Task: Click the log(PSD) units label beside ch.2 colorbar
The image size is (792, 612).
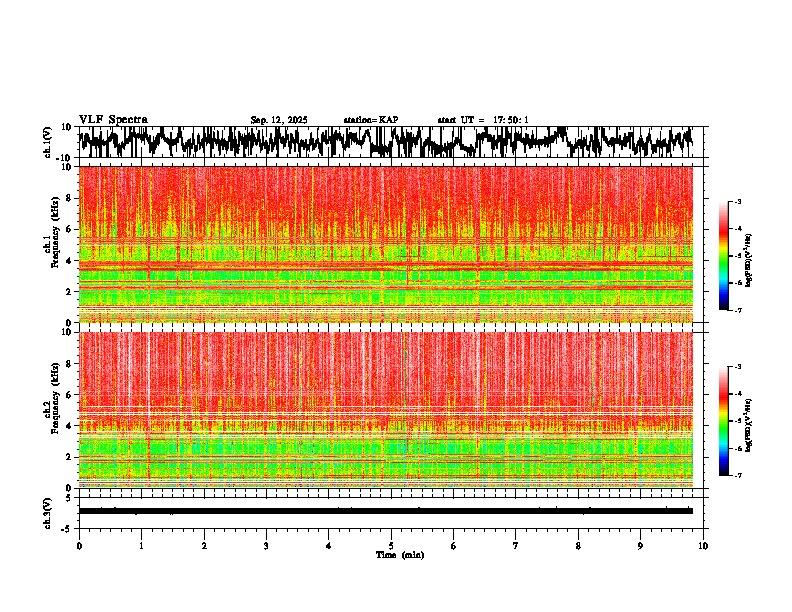Action: coord(749,424)
